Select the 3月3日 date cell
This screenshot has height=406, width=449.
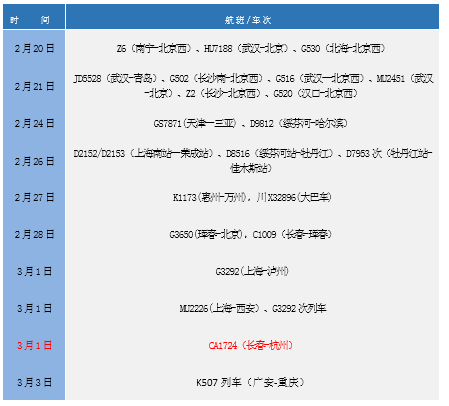click(34, 382)
